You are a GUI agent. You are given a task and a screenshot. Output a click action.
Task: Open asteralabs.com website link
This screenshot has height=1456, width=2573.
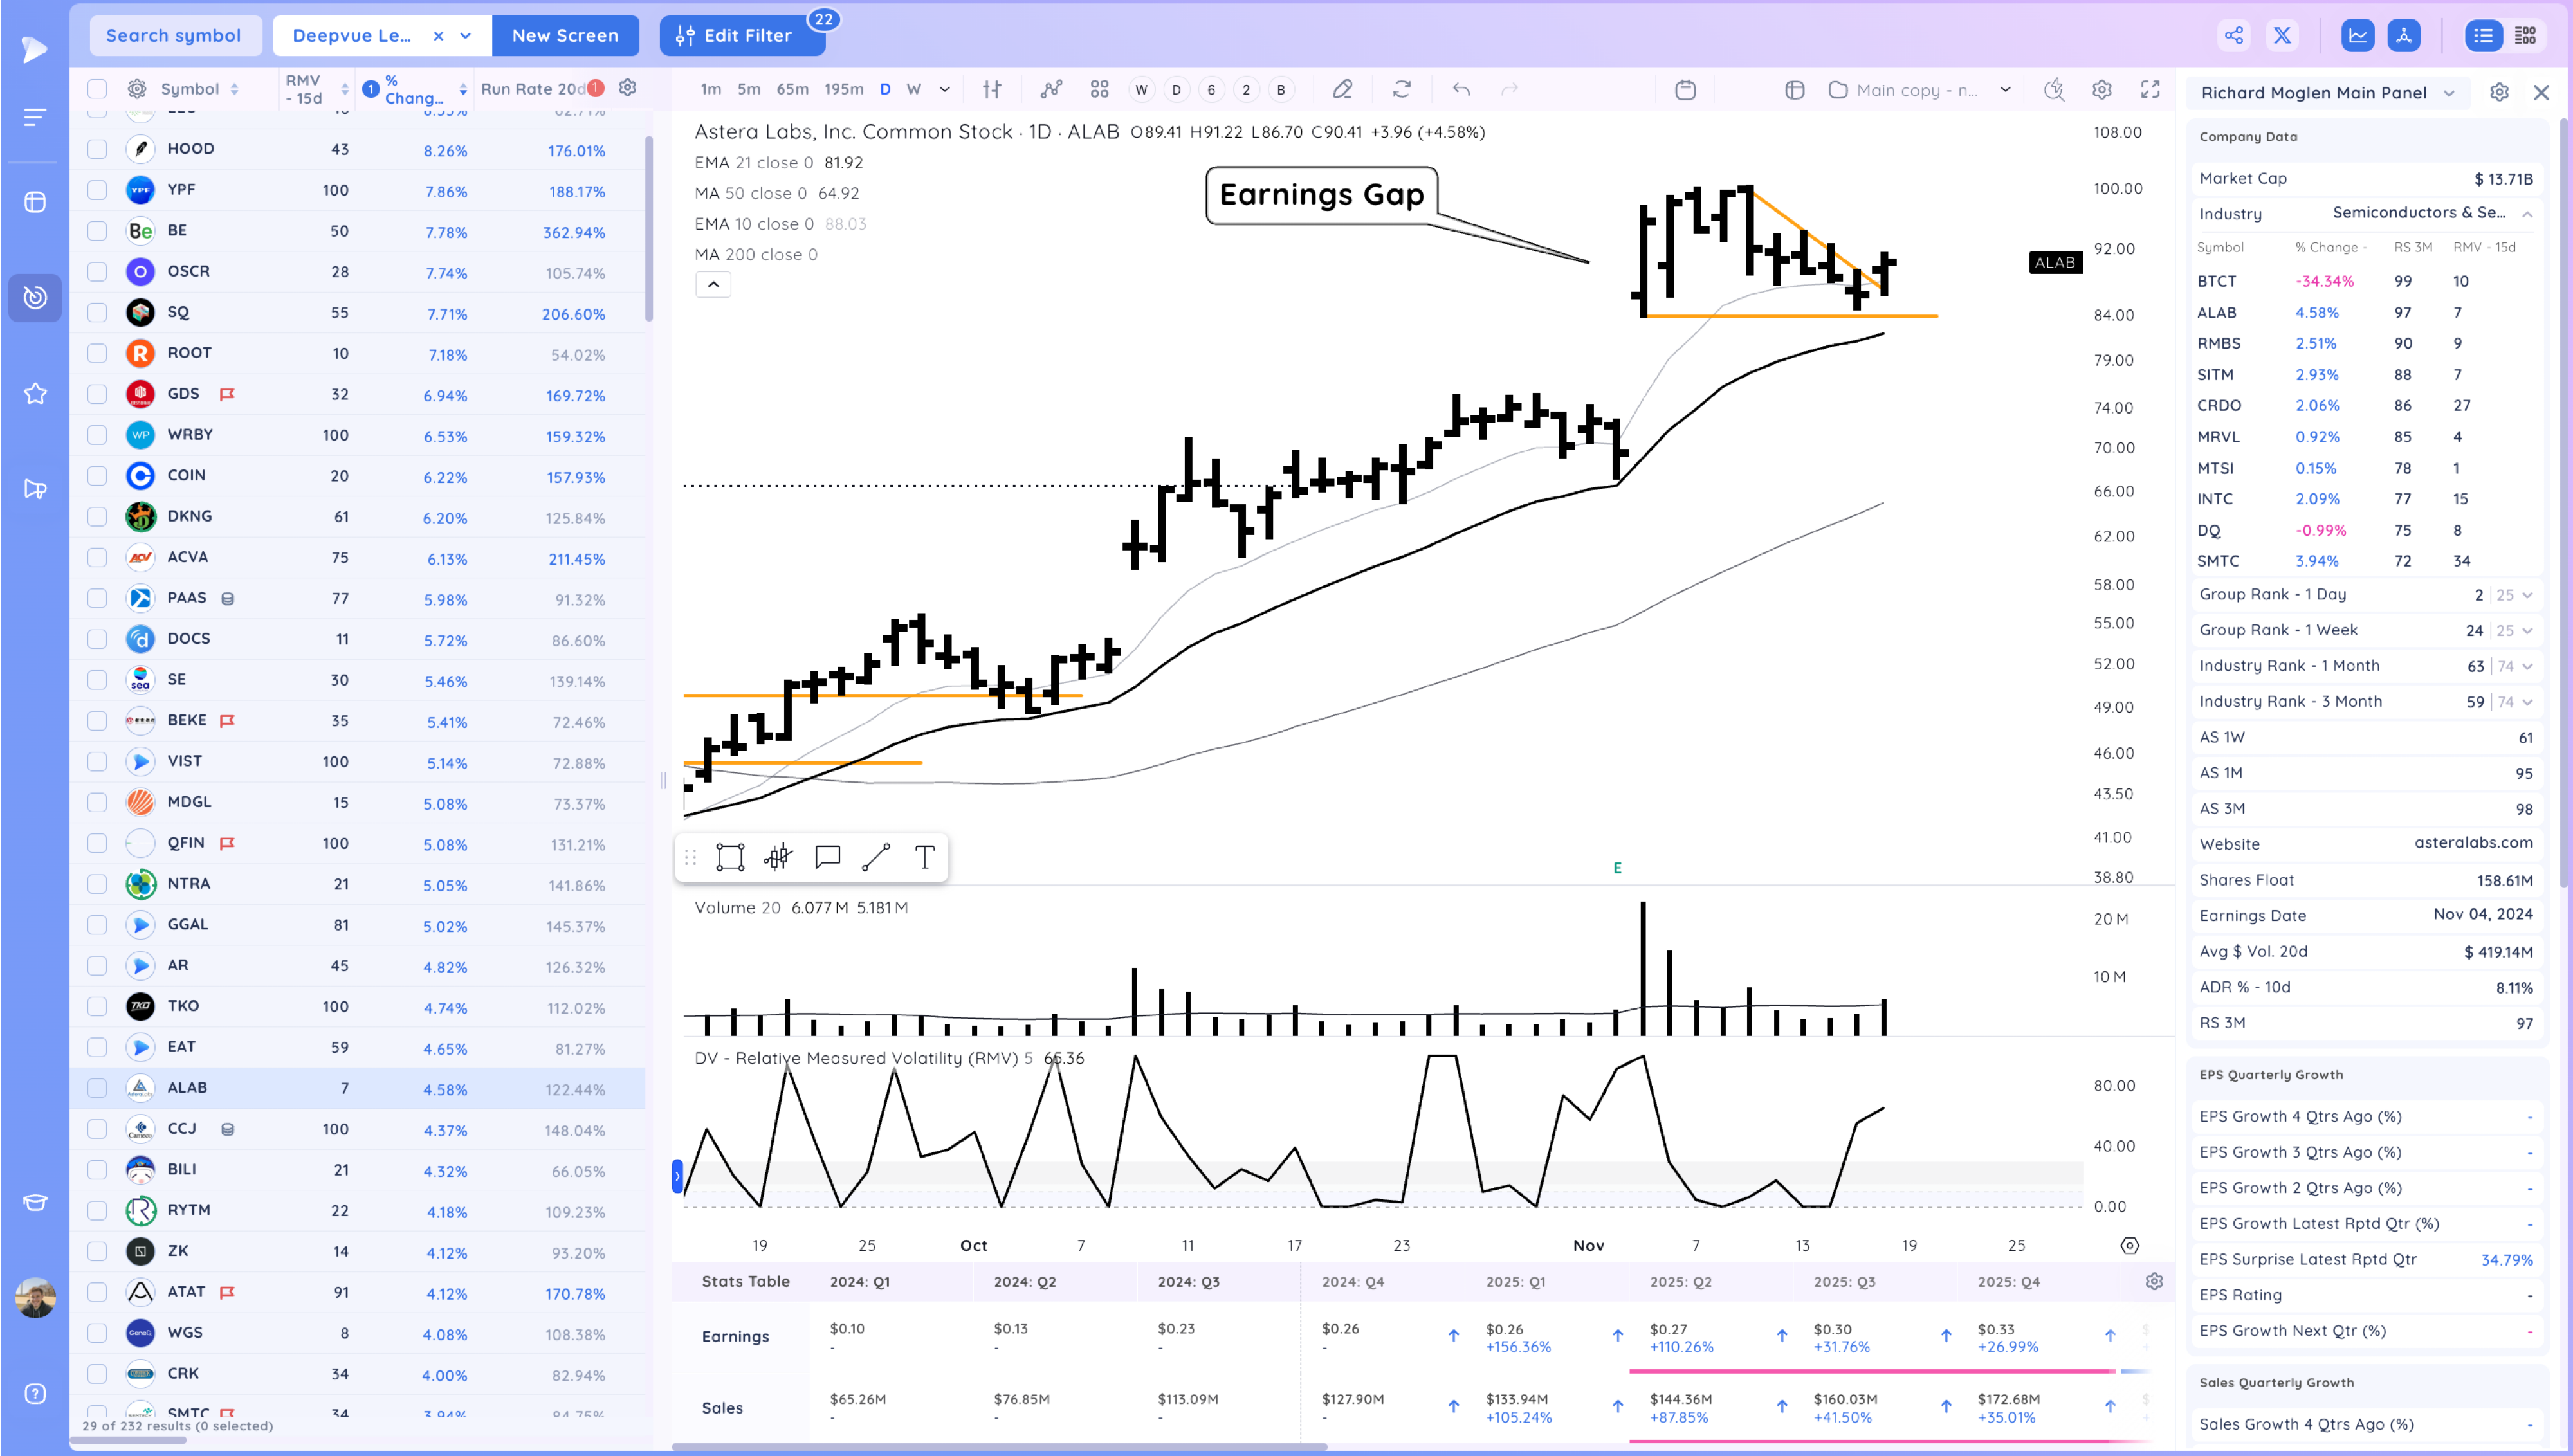coord(2474,843)
